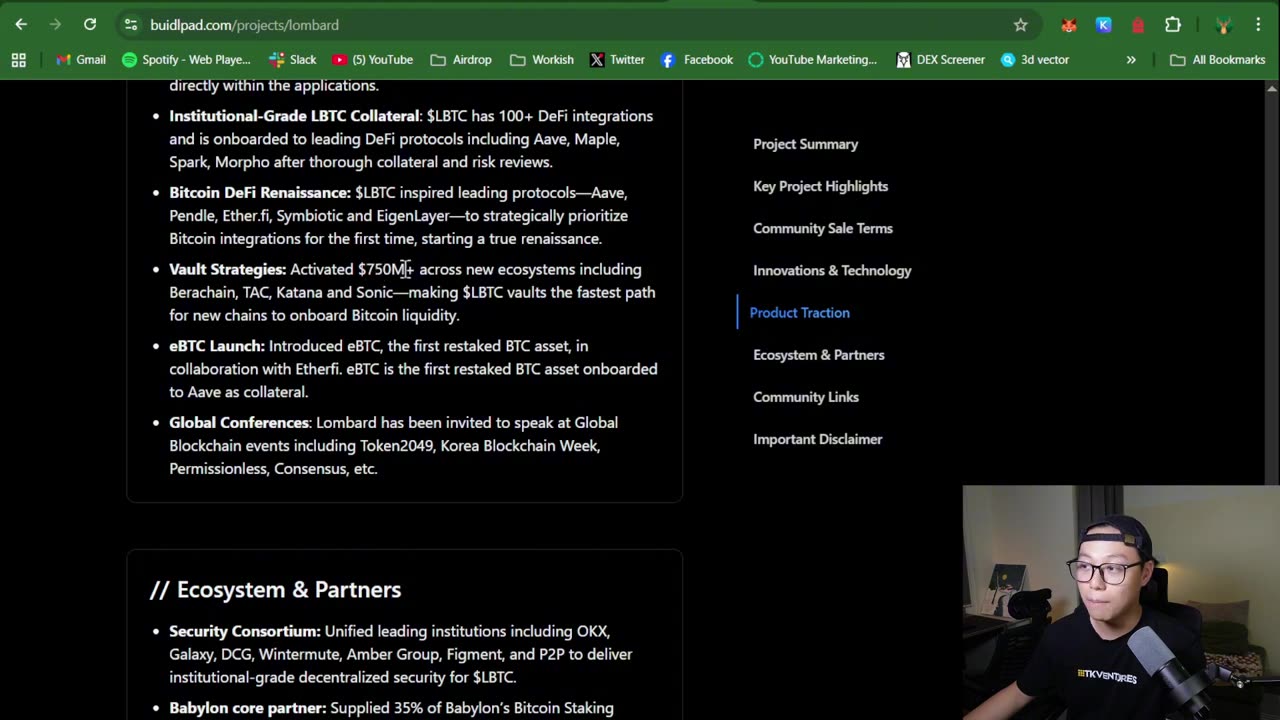
Task: Click the 'Security Consortium:' bold text
Action: click(245, 631)
